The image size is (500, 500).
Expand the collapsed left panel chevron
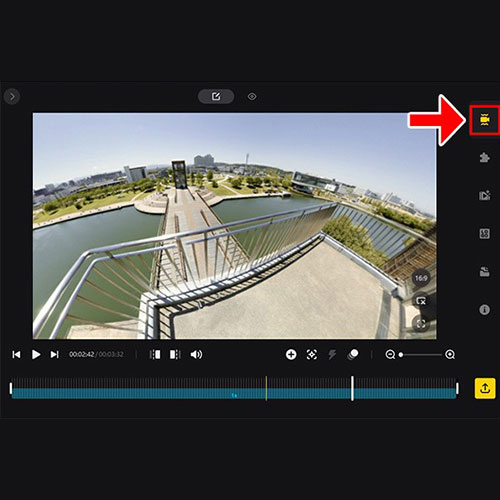[12, 97]
